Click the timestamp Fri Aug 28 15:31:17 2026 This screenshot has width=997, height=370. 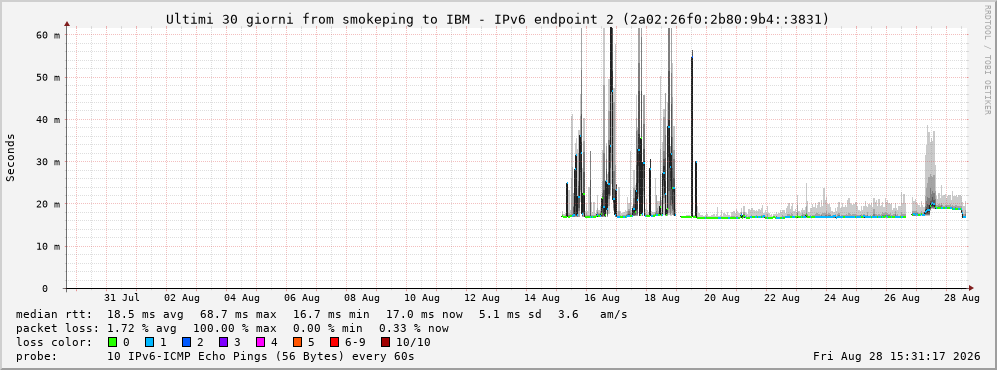pos(897,356)
